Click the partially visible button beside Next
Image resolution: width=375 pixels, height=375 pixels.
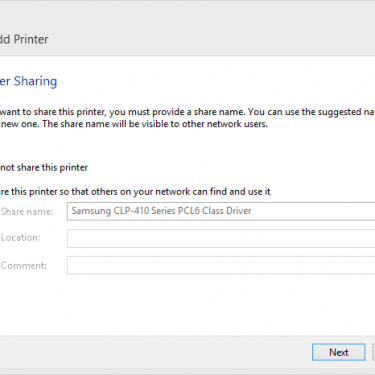[x=374, y=352]
